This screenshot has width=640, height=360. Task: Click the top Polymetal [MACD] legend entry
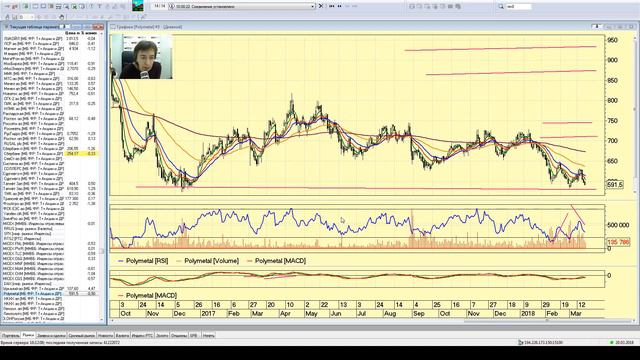click(x=276, y=261)
